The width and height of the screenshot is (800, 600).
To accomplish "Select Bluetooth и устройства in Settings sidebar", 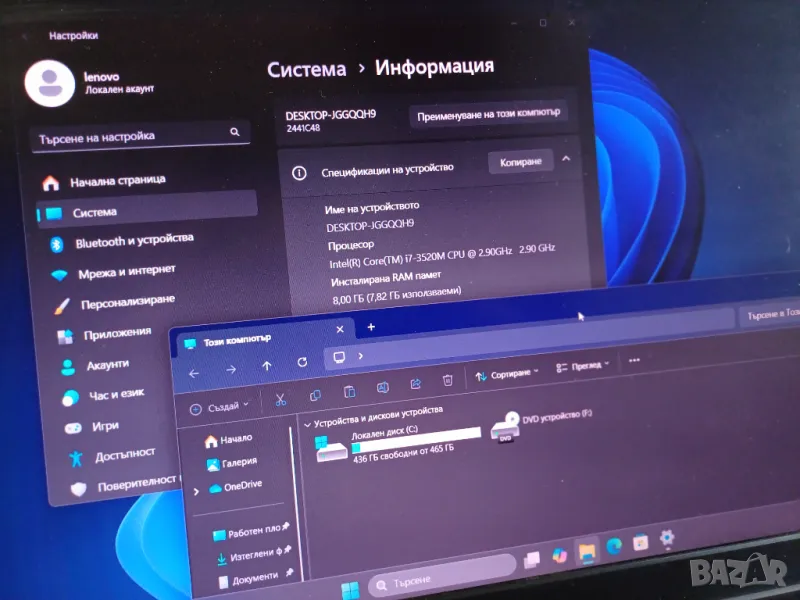I will click(x=134, y=241).
